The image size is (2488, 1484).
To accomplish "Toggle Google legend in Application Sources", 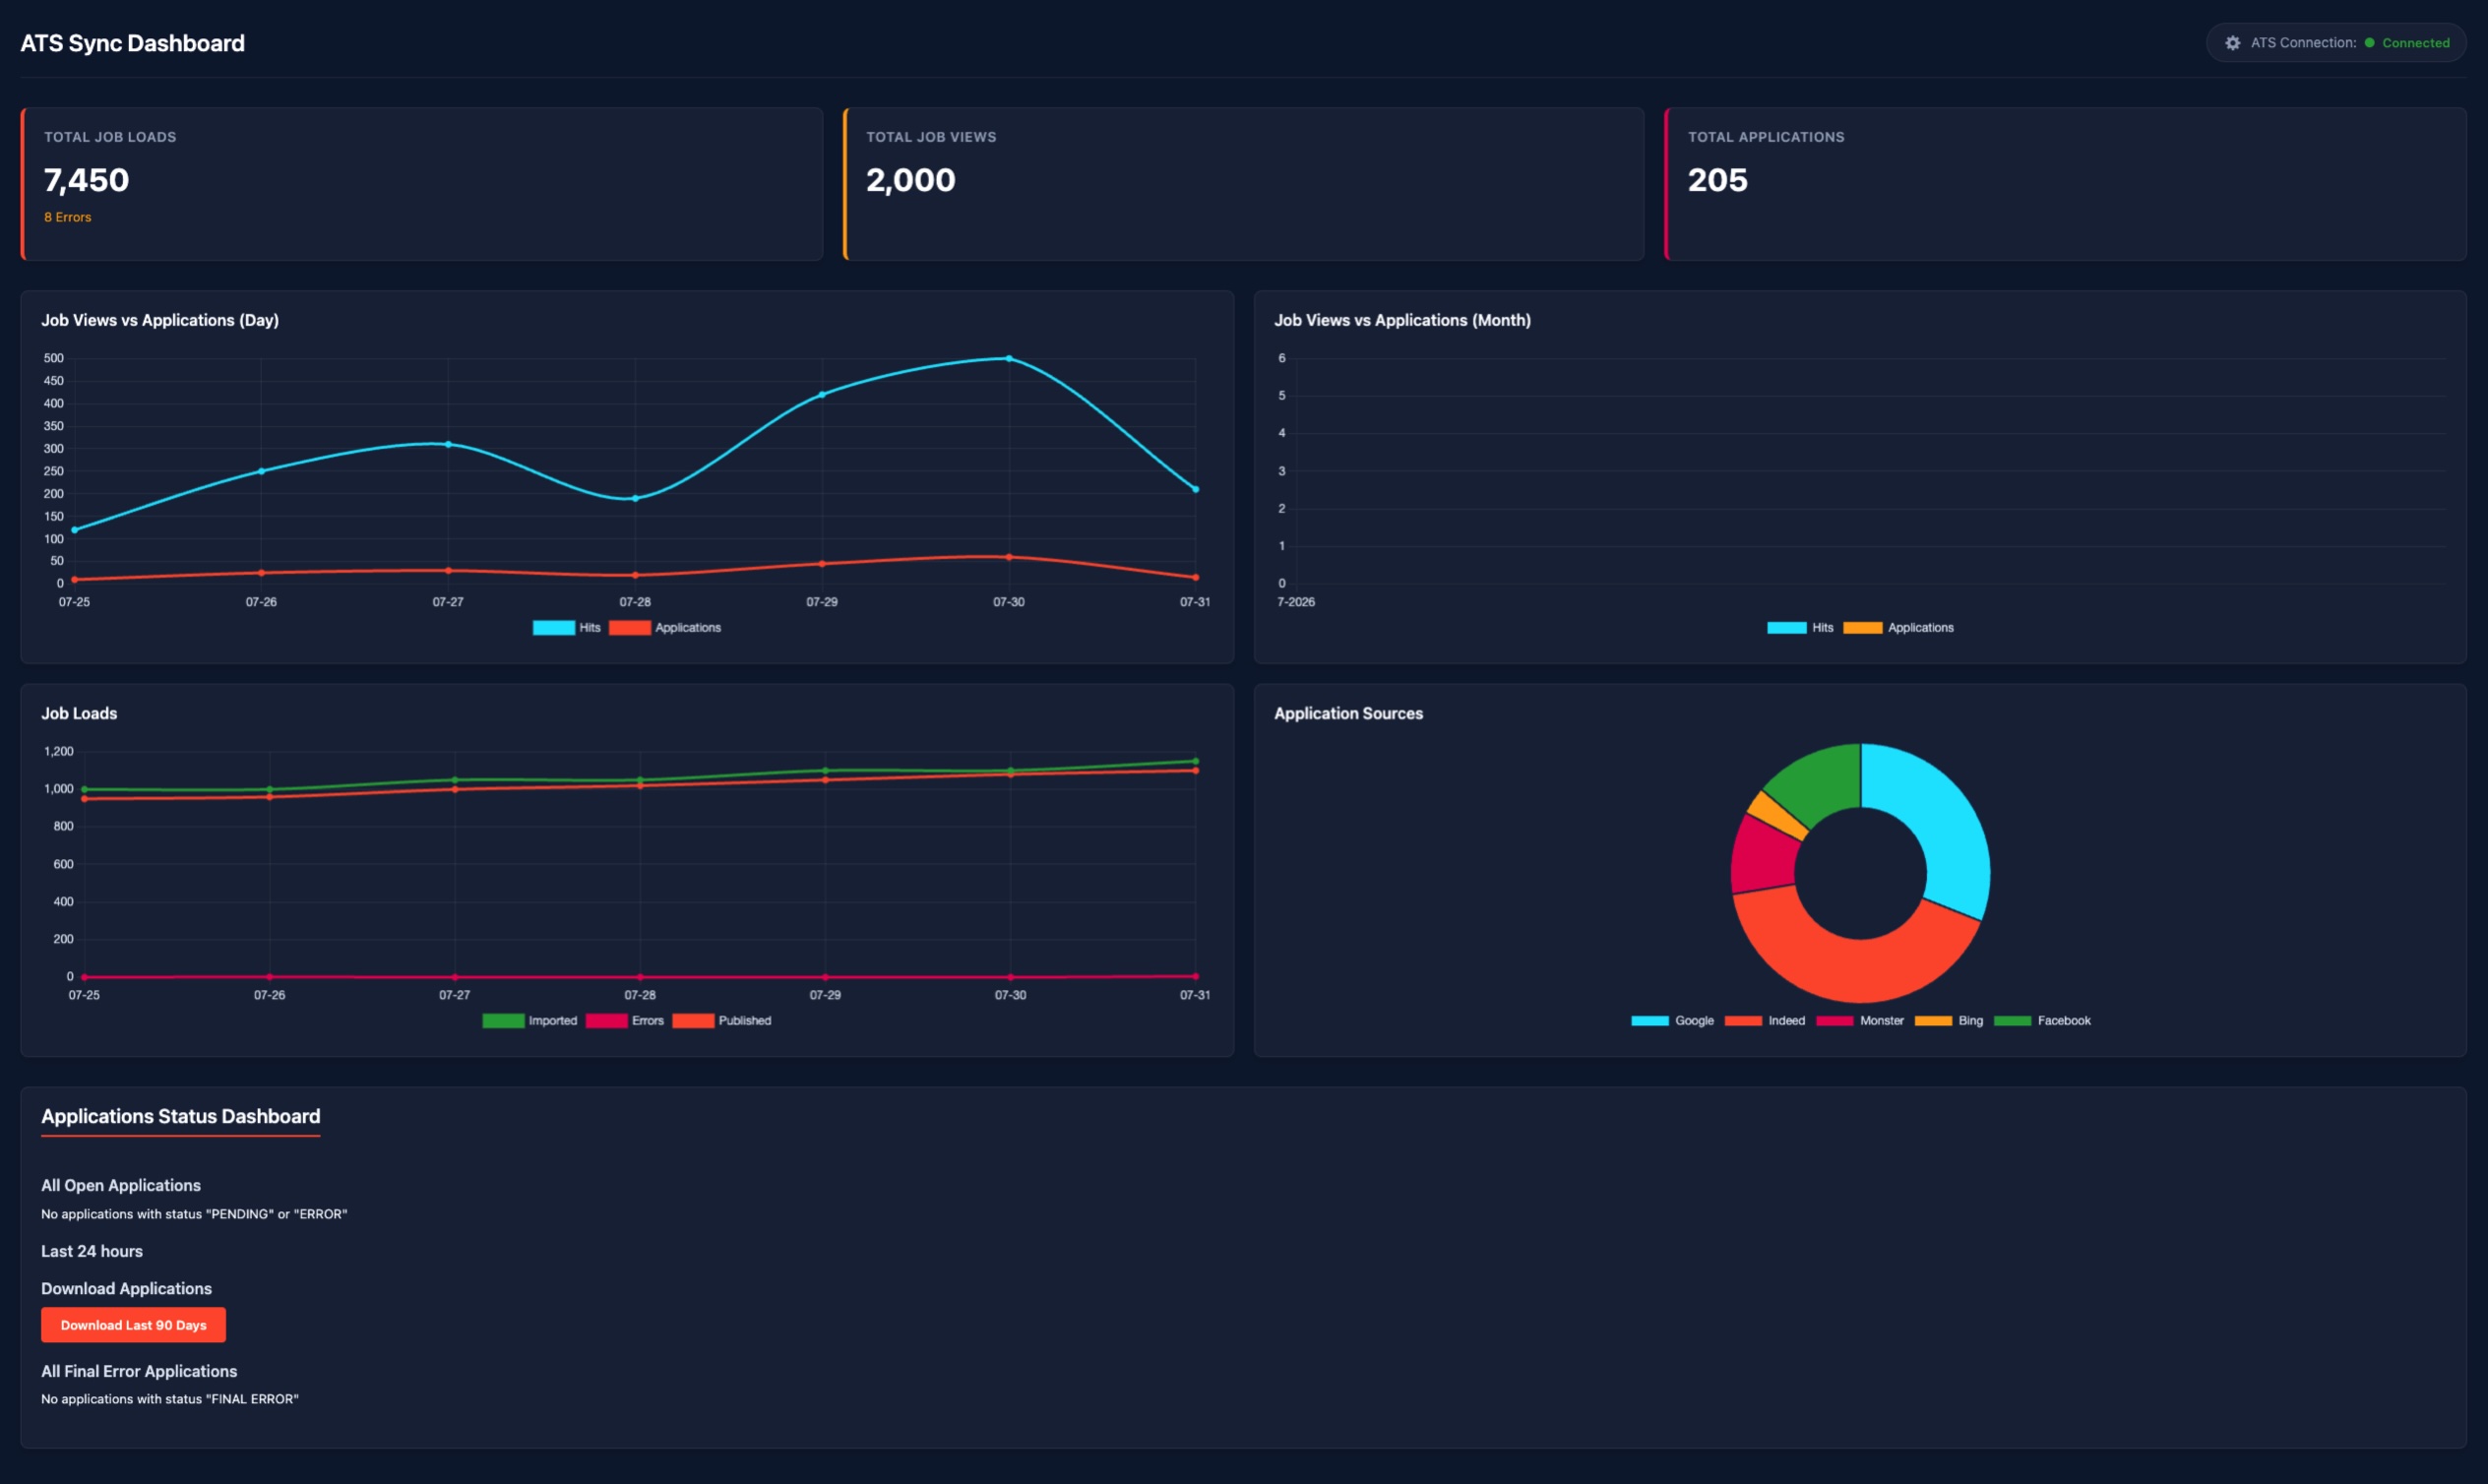I will (x=1672, y=1021).
